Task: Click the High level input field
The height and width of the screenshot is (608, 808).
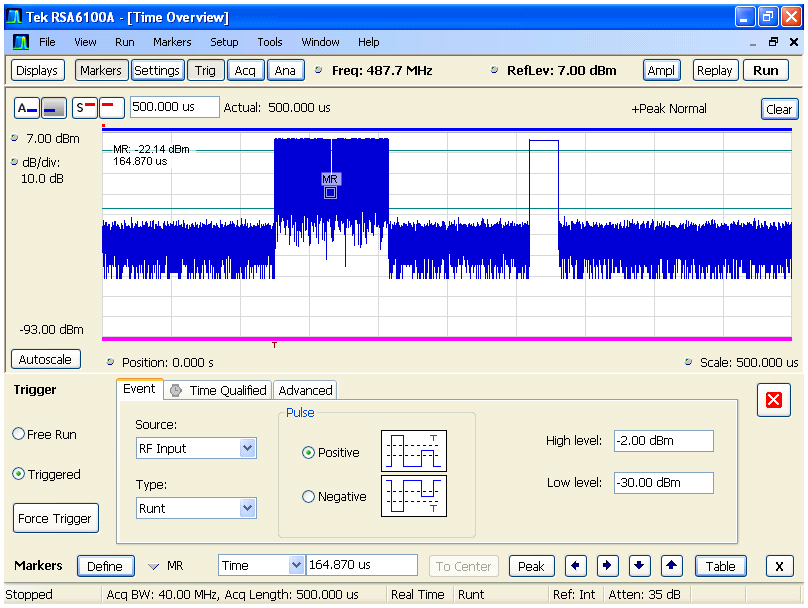Action: (663, 441)
